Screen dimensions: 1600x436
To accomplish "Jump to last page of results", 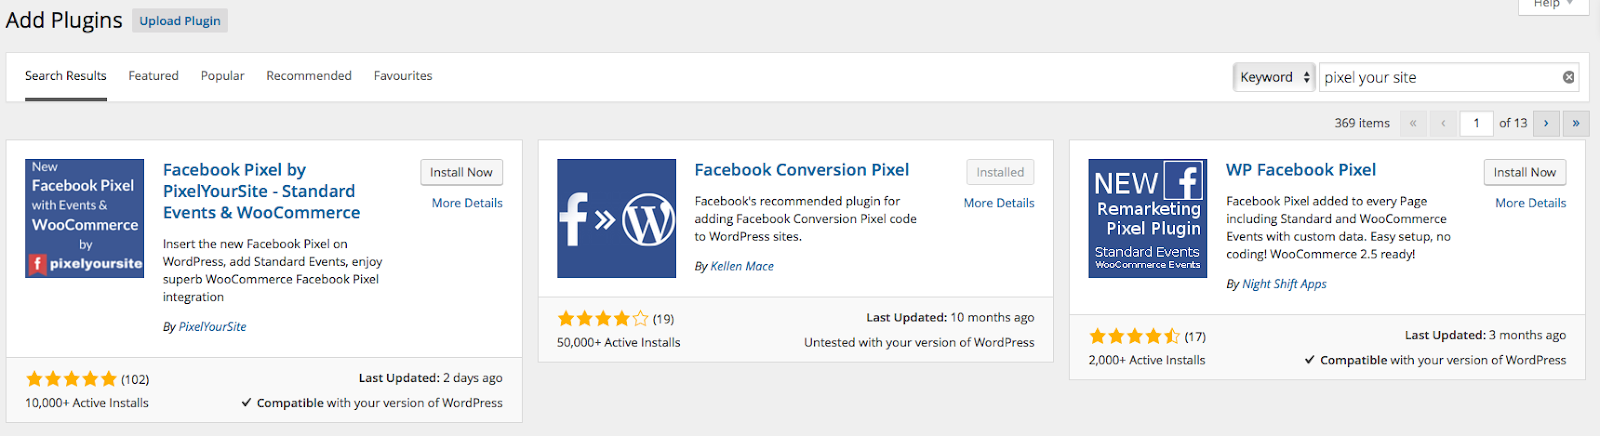I will tap(1575, 123).
